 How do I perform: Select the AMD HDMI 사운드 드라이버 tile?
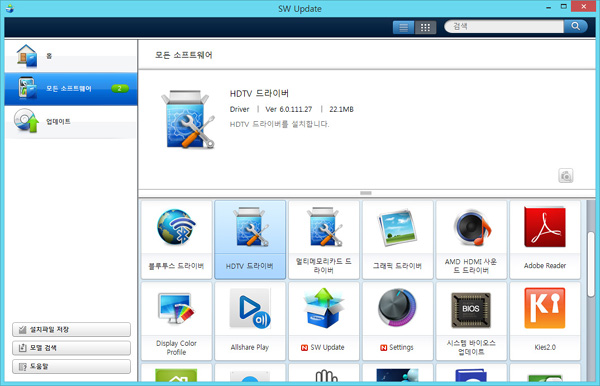click(471, 239)
